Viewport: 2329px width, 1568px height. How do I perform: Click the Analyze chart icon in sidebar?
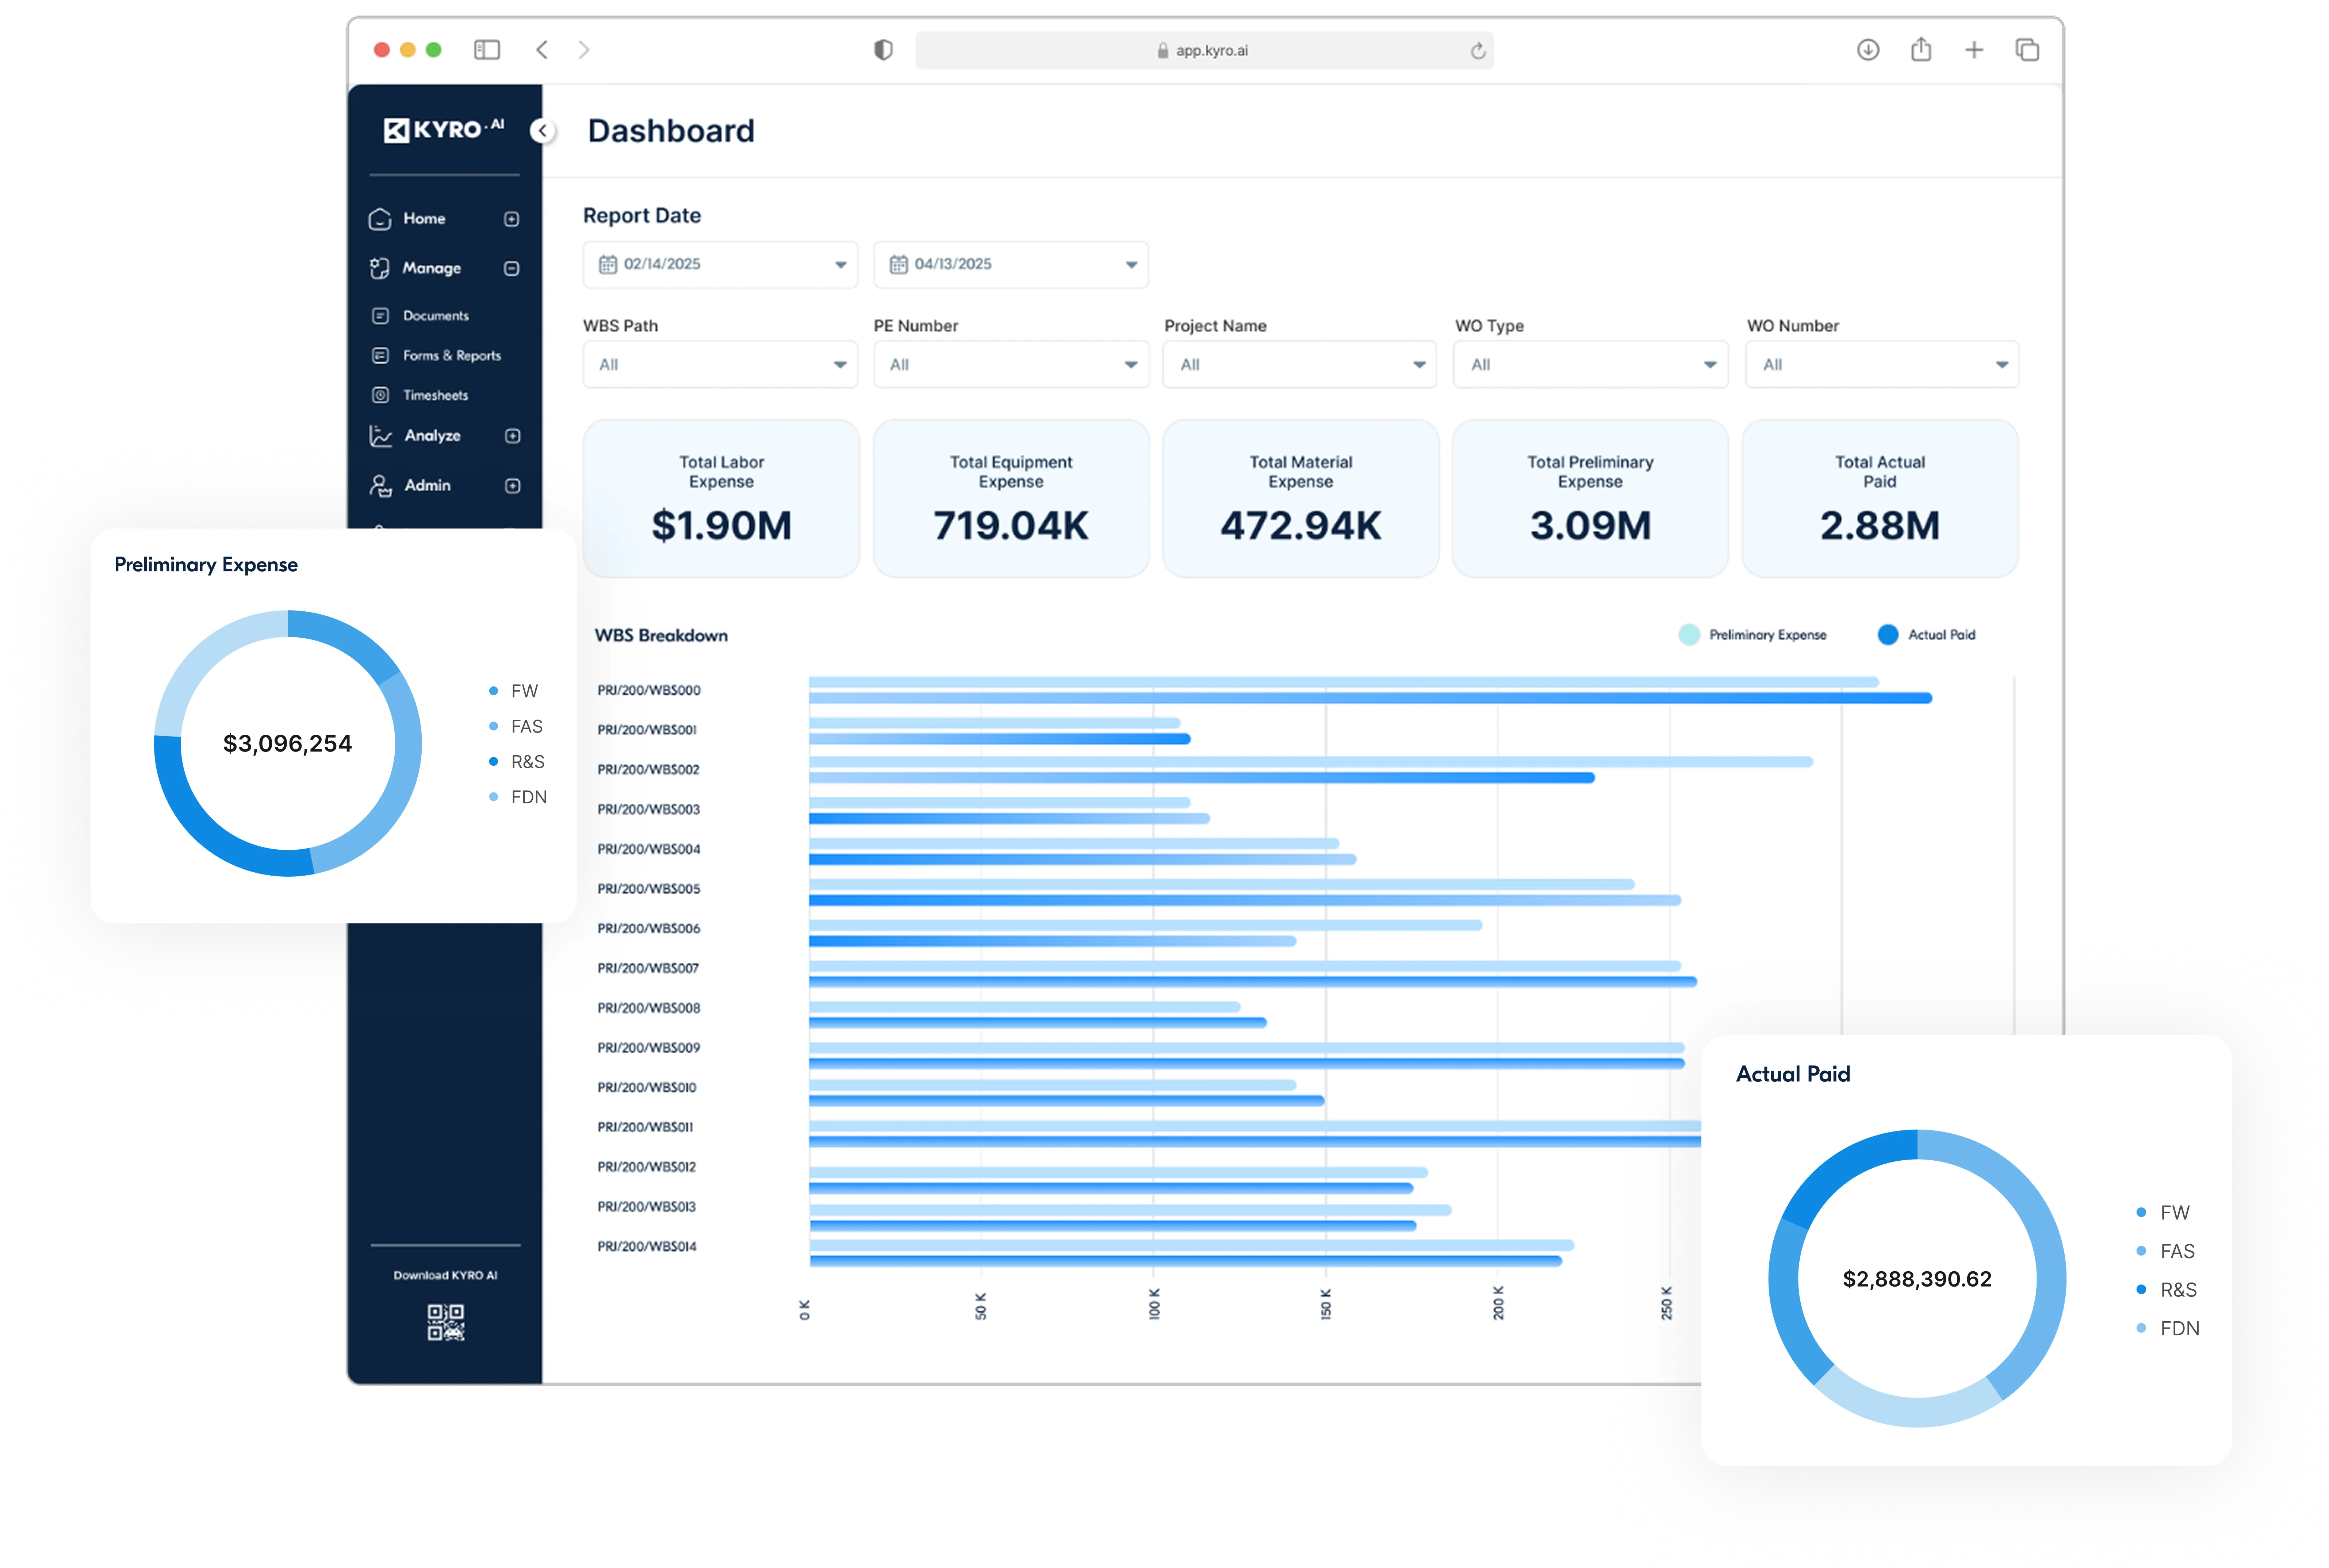381,436
